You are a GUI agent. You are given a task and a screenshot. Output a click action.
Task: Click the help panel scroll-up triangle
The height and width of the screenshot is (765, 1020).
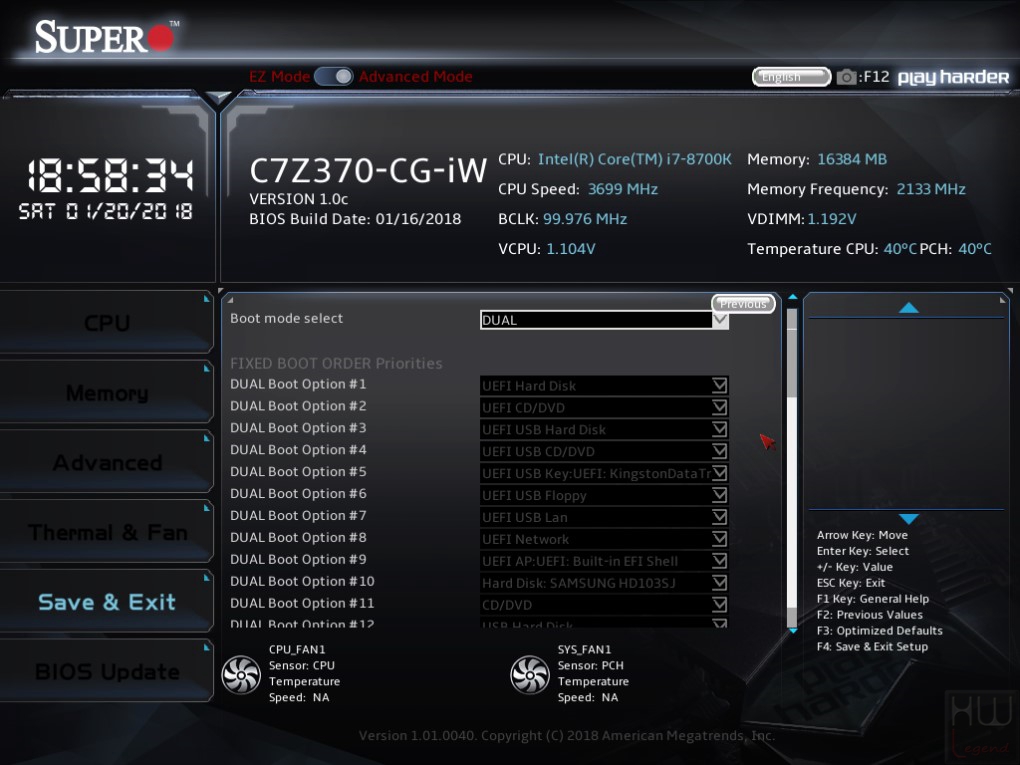(908, 308)
